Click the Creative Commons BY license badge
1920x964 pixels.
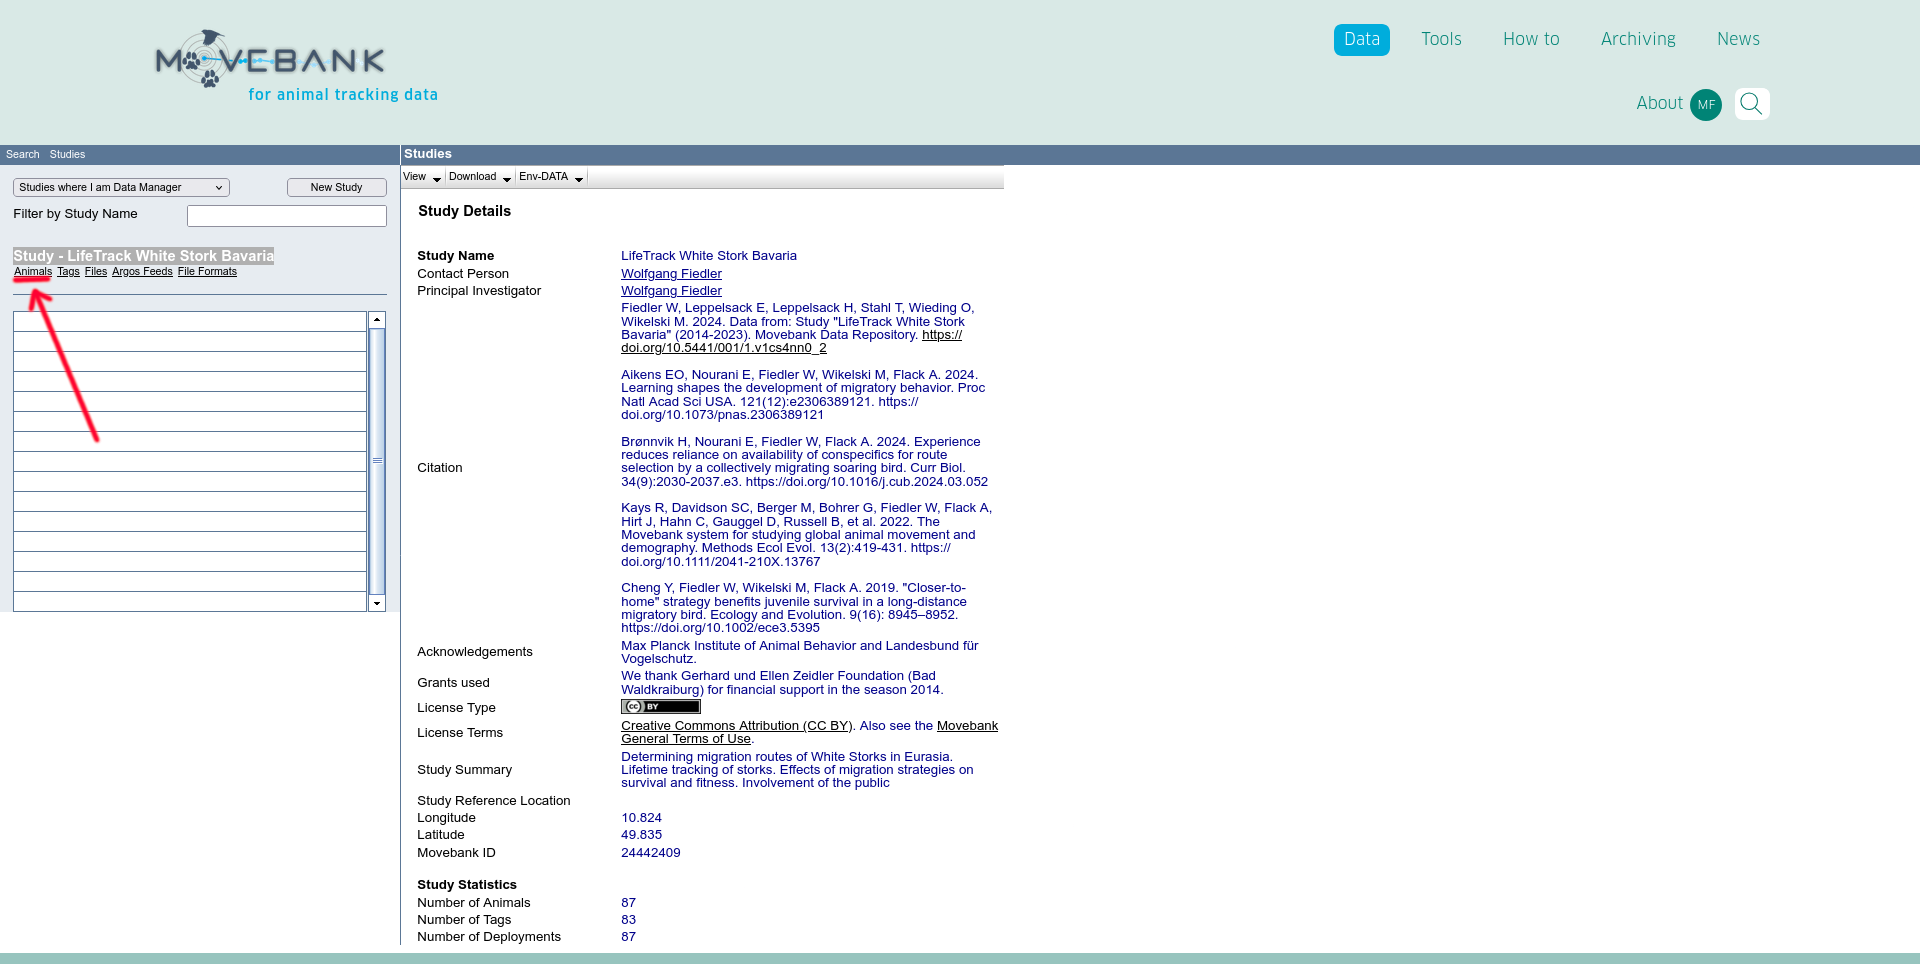[660, 707]
